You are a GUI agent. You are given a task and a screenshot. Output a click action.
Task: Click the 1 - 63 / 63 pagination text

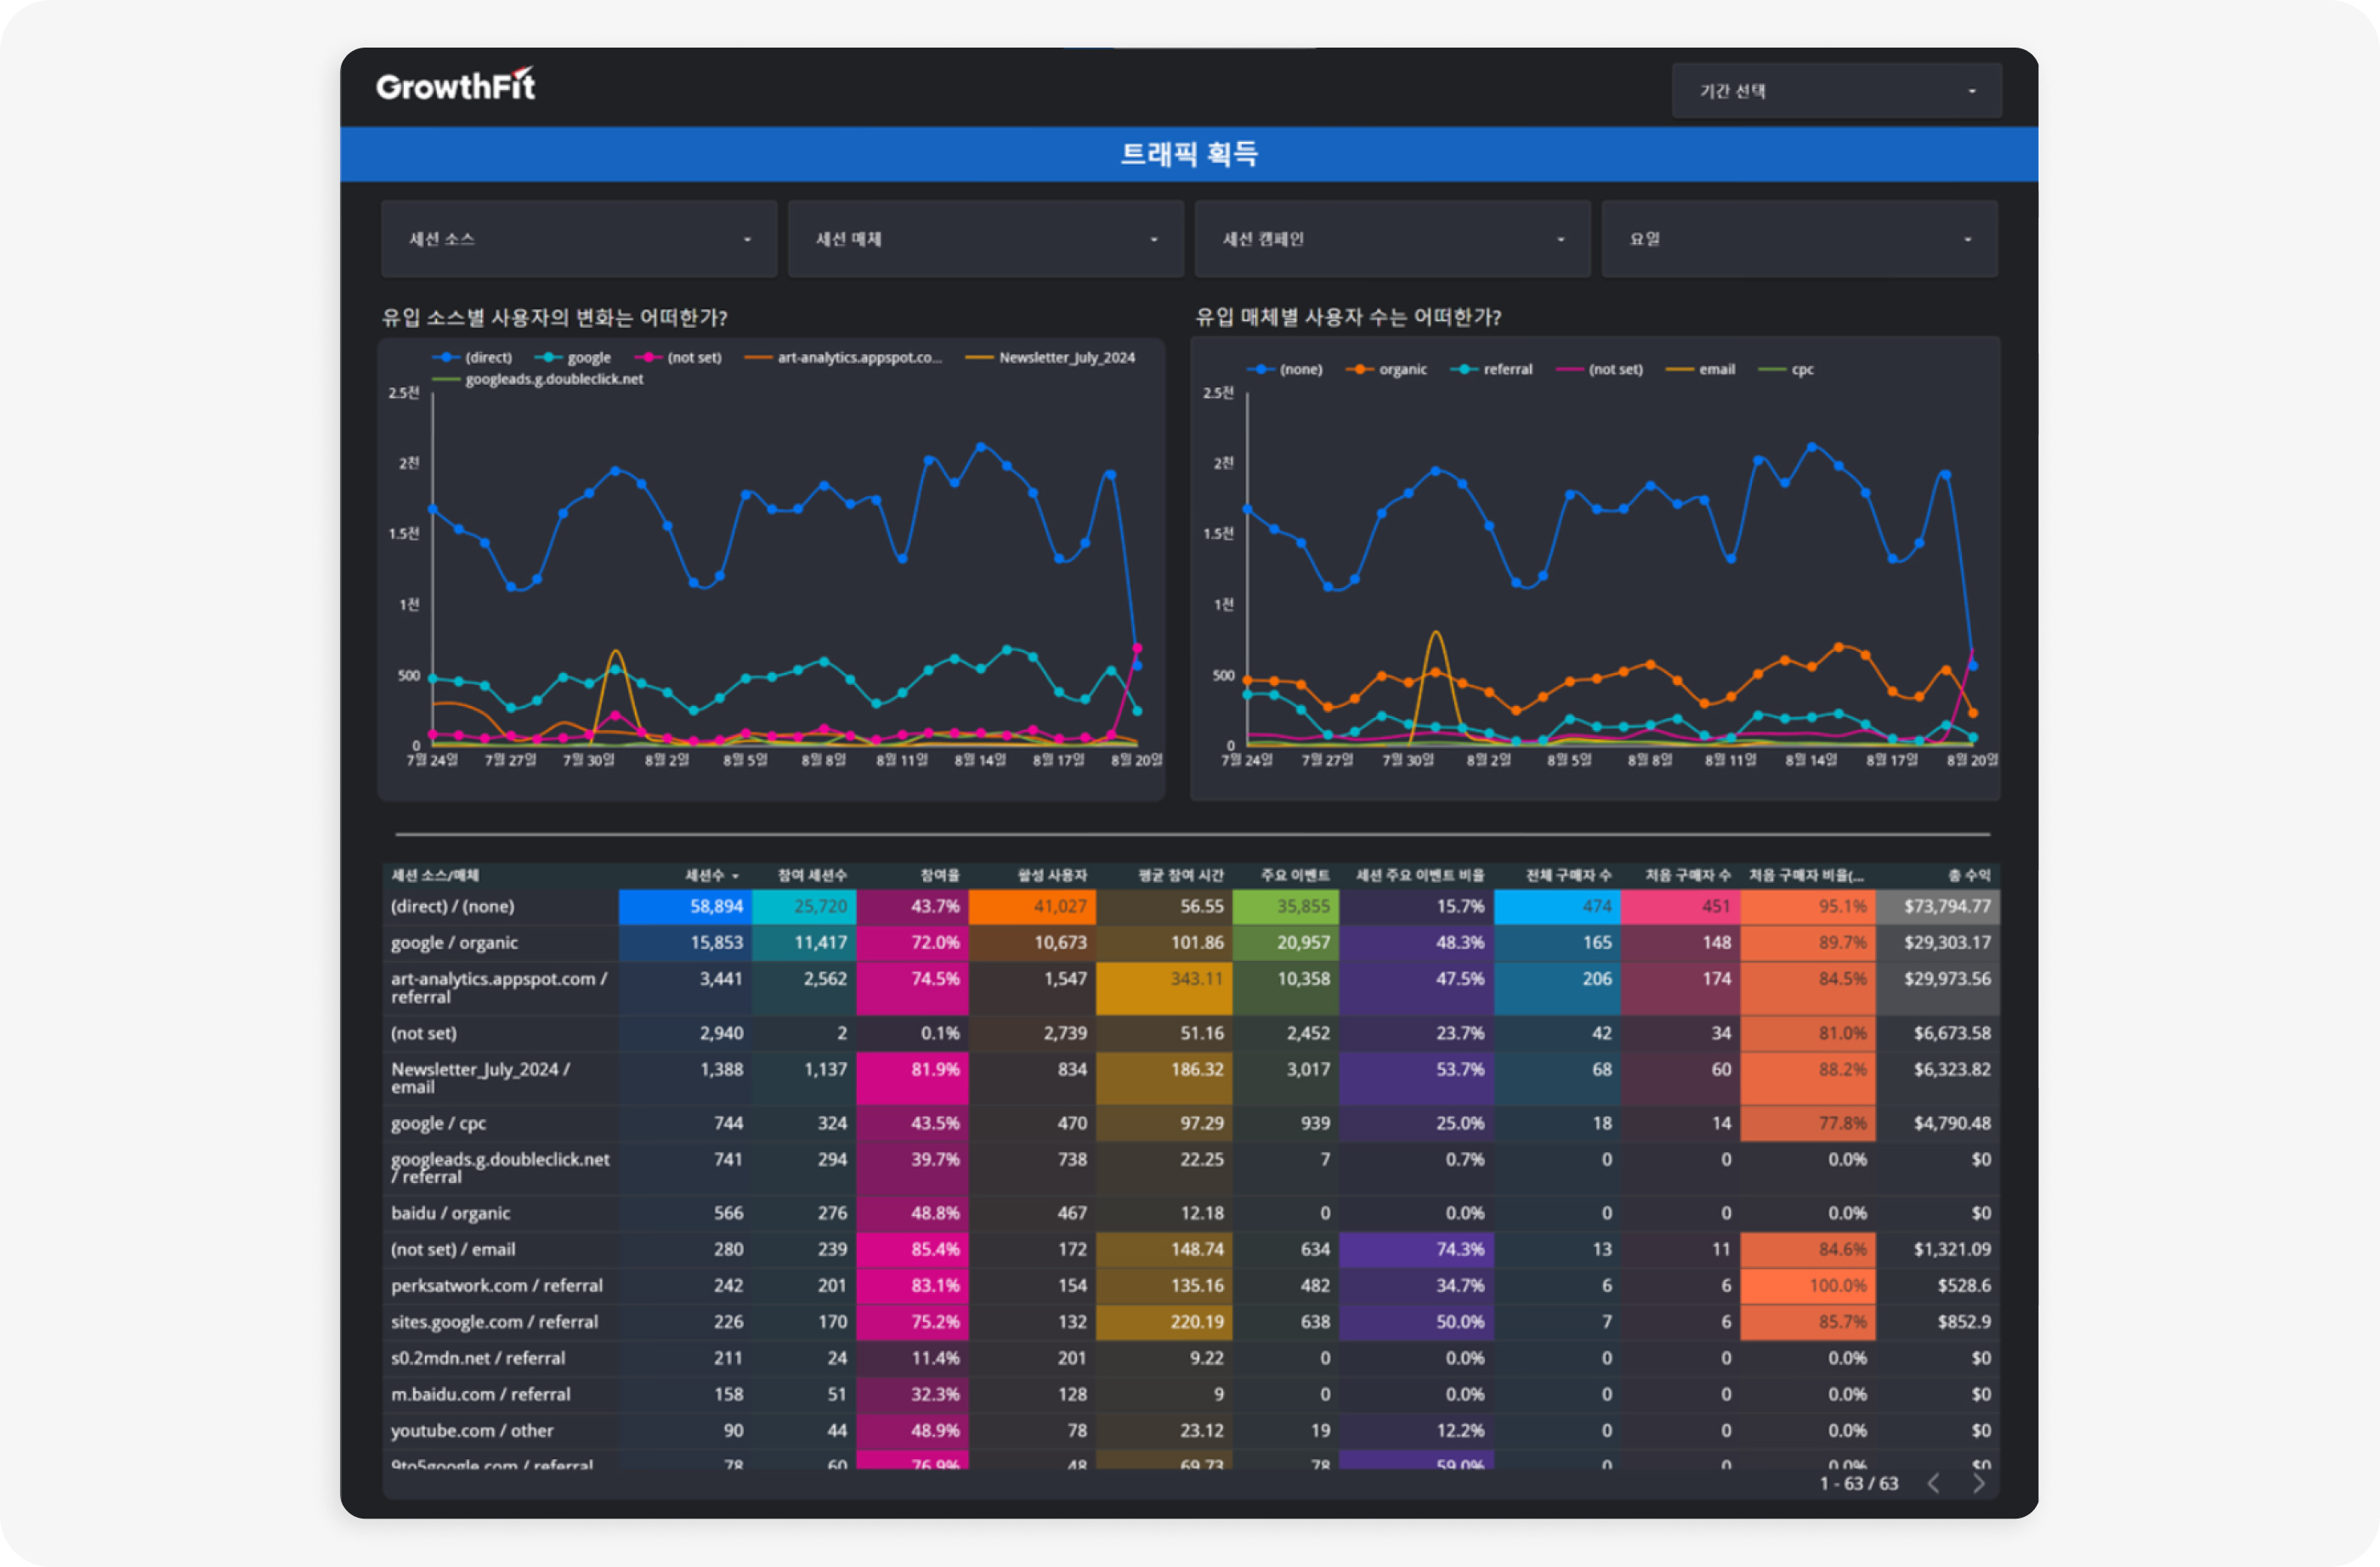point(1858,1483)
